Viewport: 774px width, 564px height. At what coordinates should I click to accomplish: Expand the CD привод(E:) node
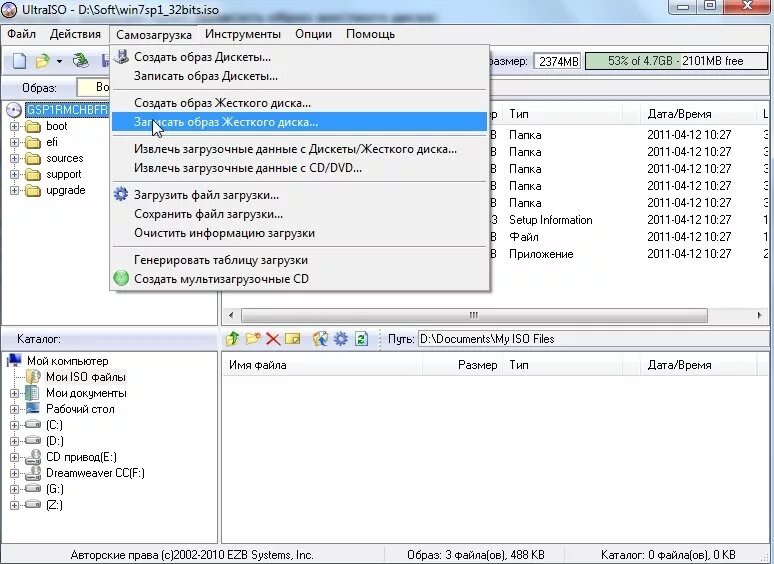[x=14, y=457]
